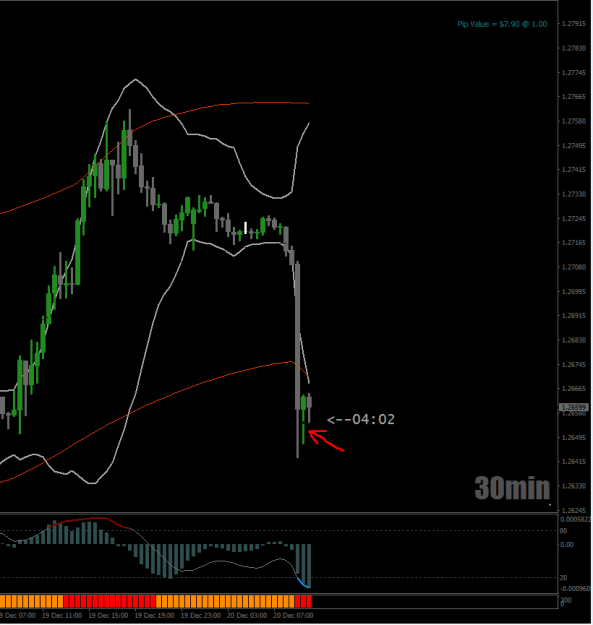
Task: Click the 1.27830 price axis label
Action: (574, 48)
